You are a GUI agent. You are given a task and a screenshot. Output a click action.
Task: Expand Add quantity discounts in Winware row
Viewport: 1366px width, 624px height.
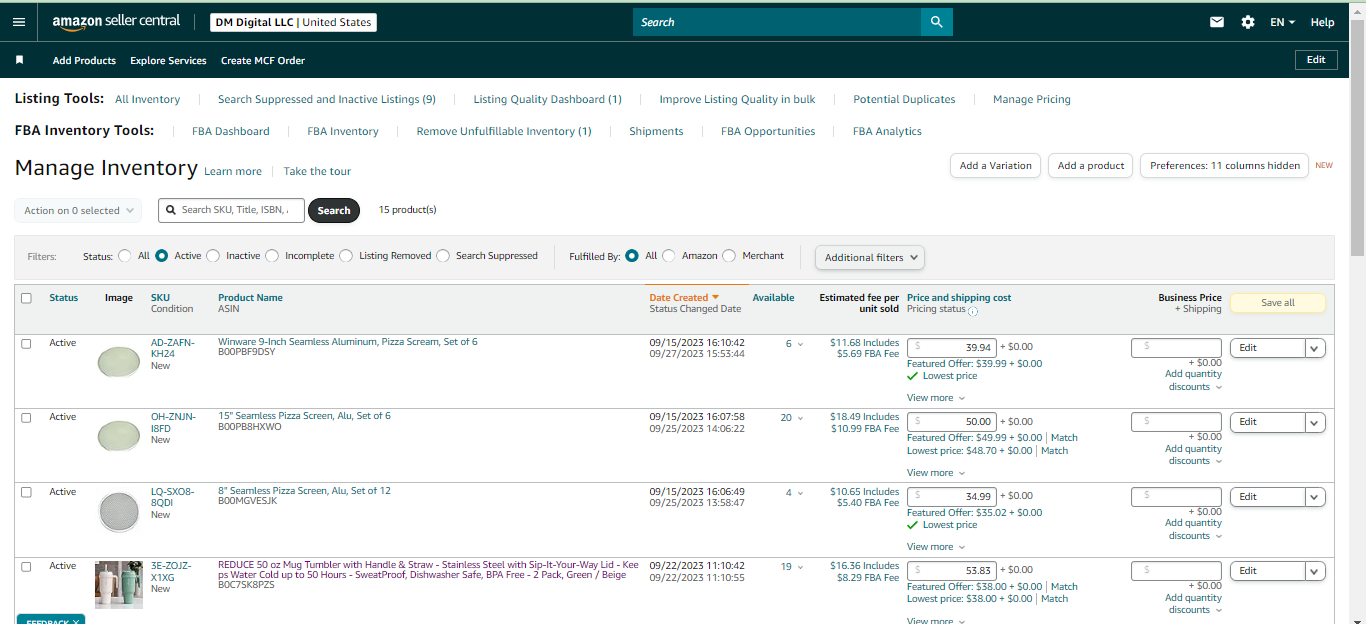pos(1193,380)
